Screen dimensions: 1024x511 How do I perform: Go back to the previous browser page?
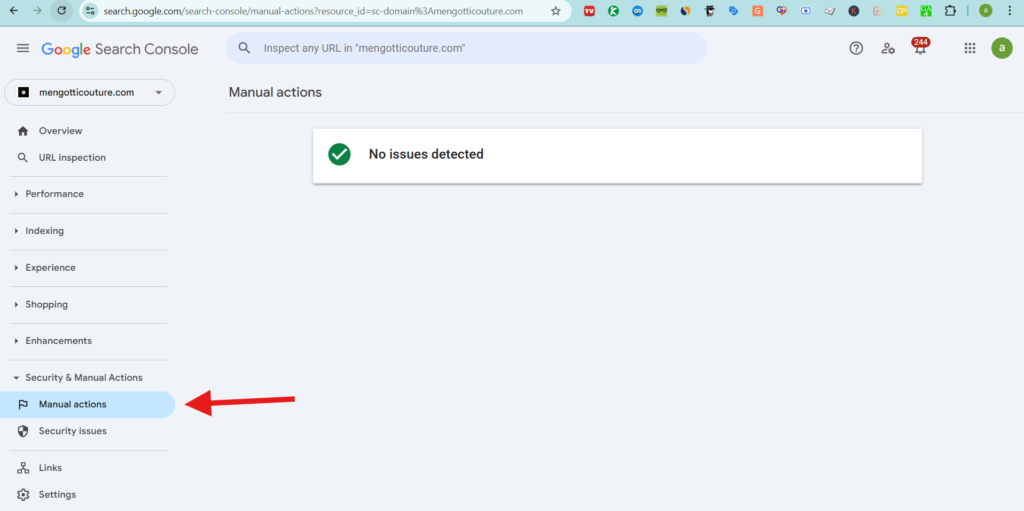14,10
